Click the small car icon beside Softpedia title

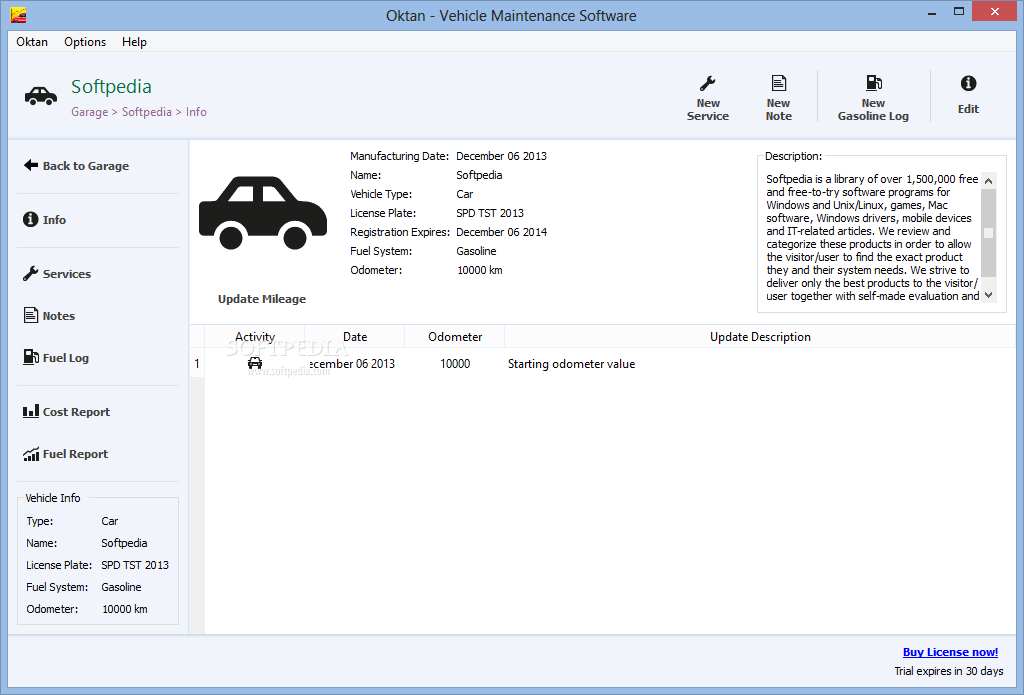click(40, 96)
